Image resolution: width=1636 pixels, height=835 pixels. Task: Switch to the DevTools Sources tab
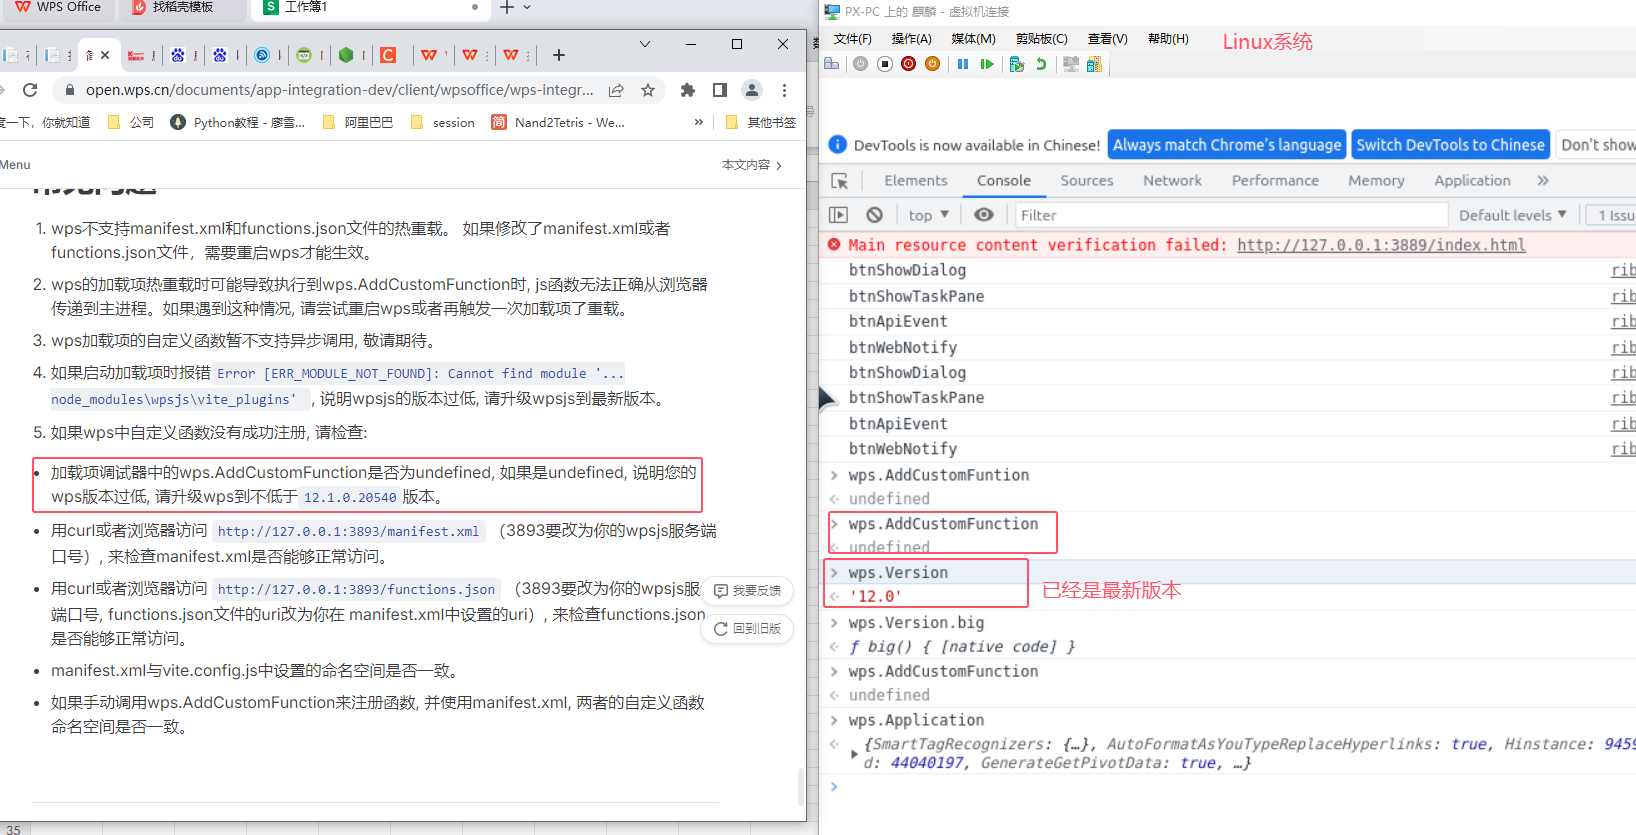tap(1086, 181)
